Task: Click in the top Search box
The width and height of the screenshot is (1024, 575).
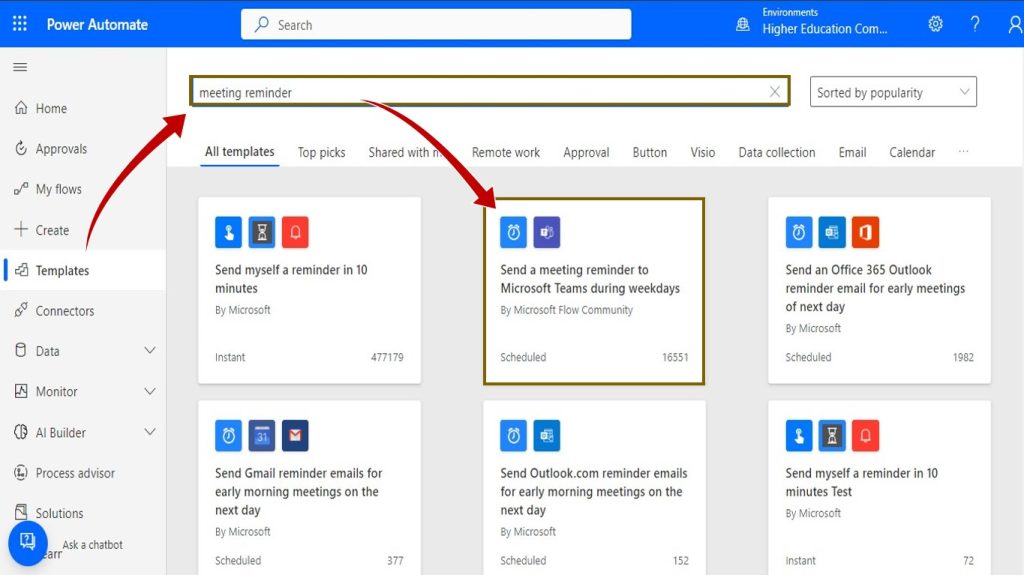Action: click(436, 24)
